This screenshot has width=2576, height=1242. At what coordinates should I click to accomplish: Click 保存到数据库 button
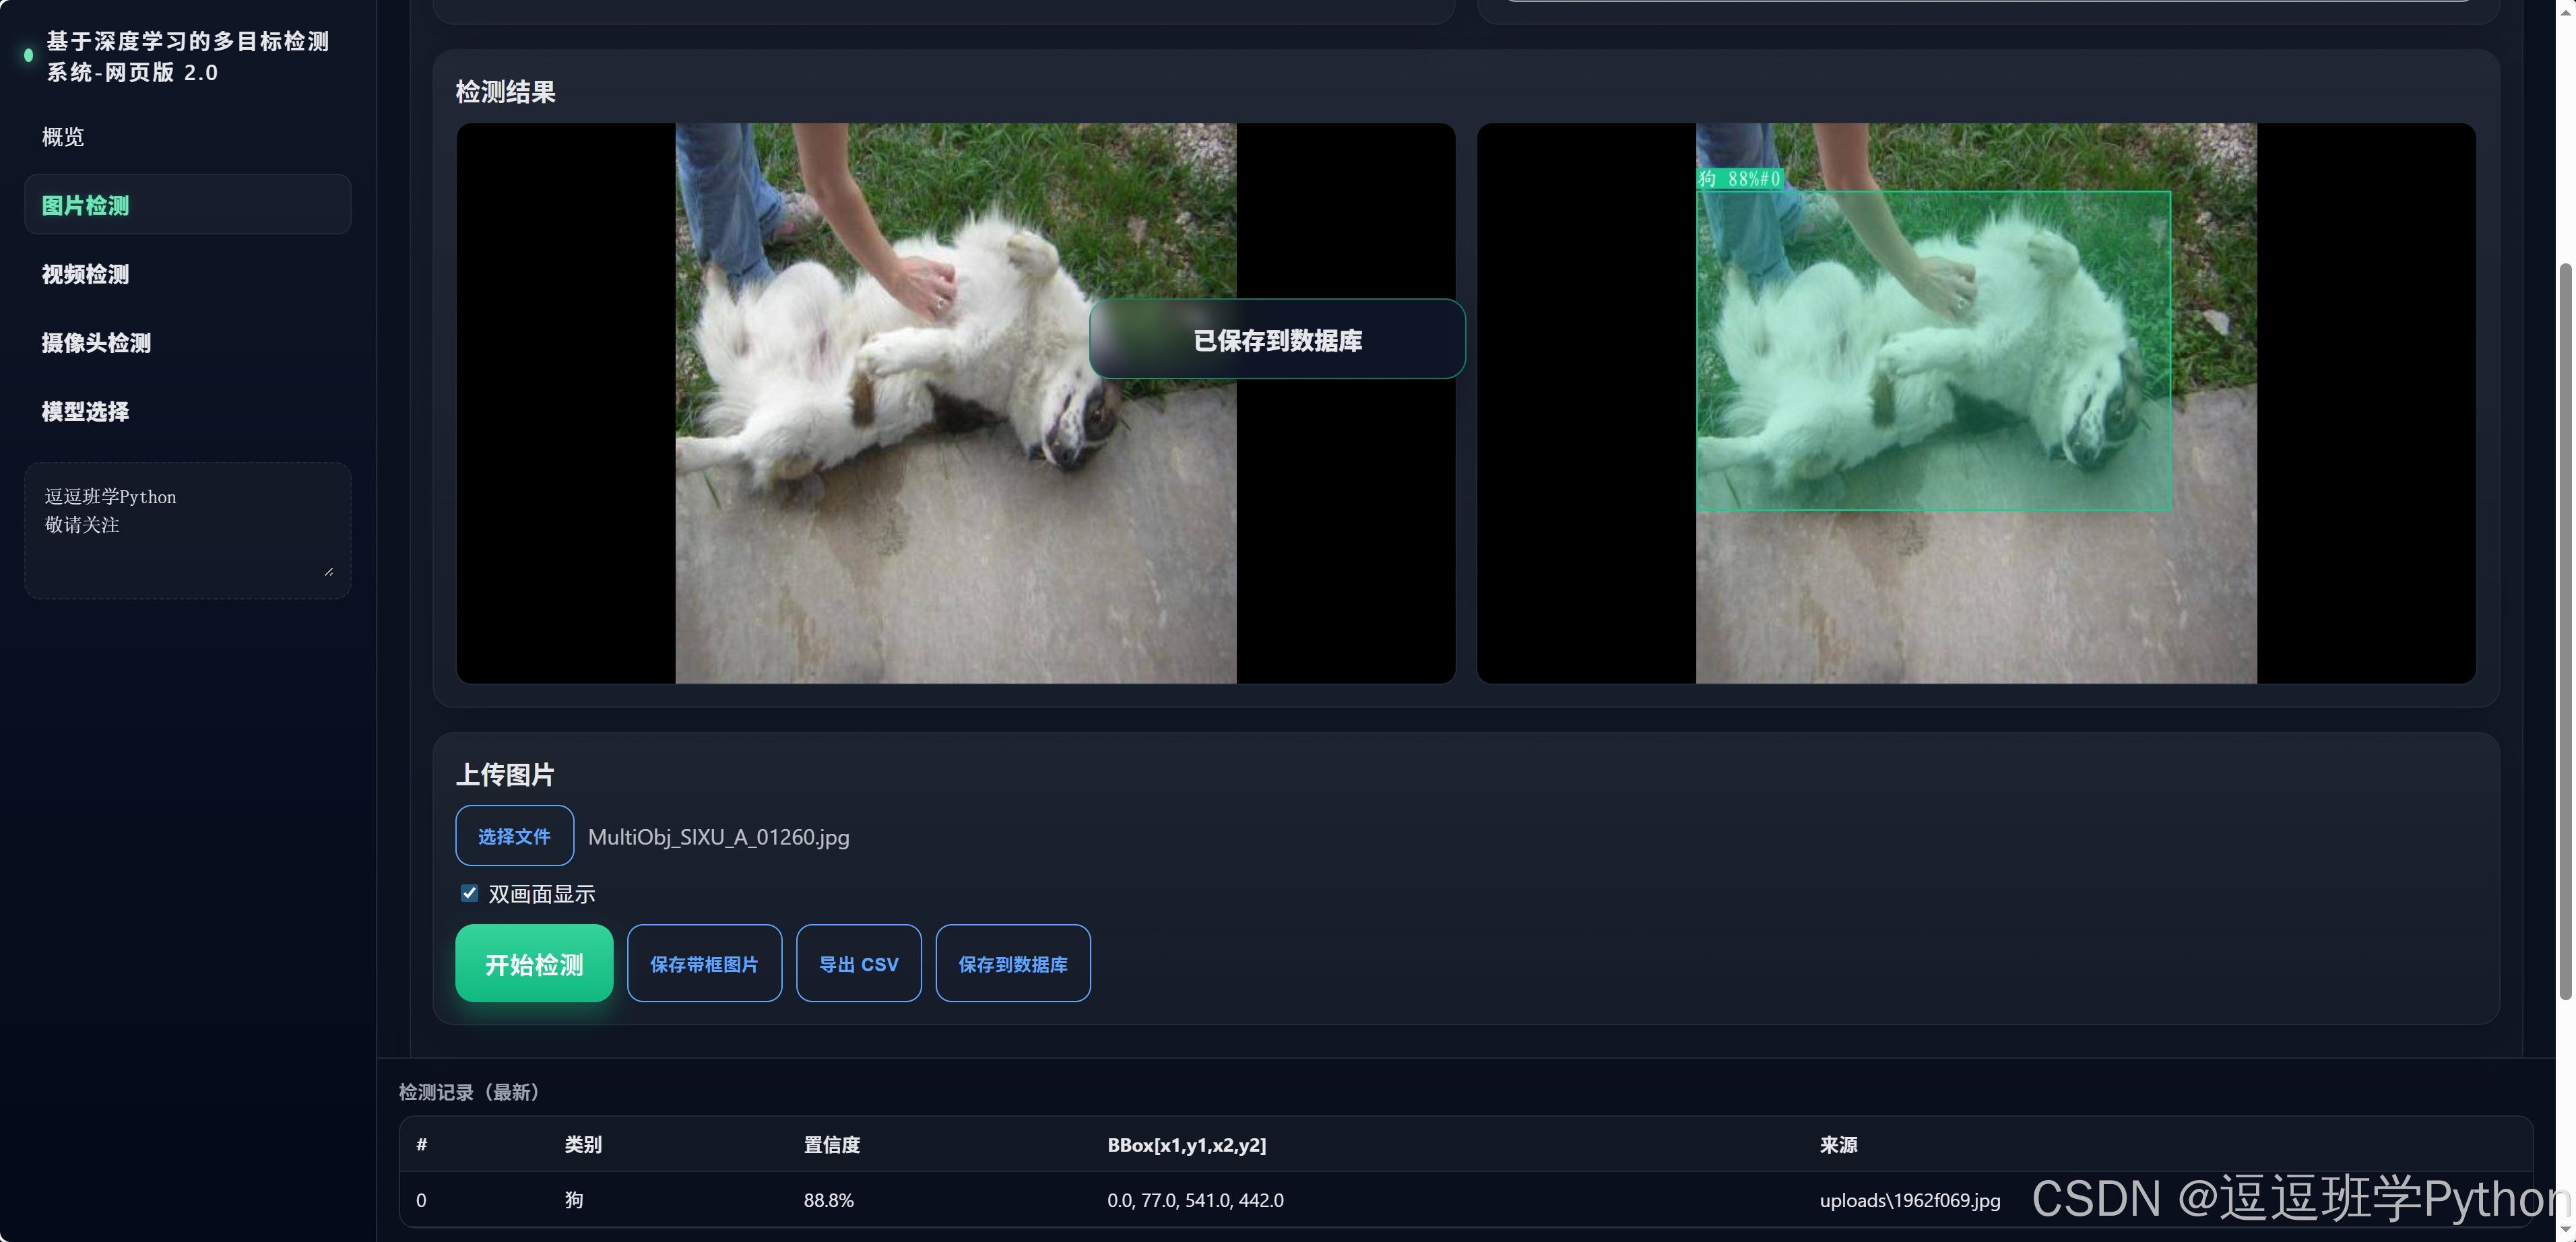point(1012,963)
